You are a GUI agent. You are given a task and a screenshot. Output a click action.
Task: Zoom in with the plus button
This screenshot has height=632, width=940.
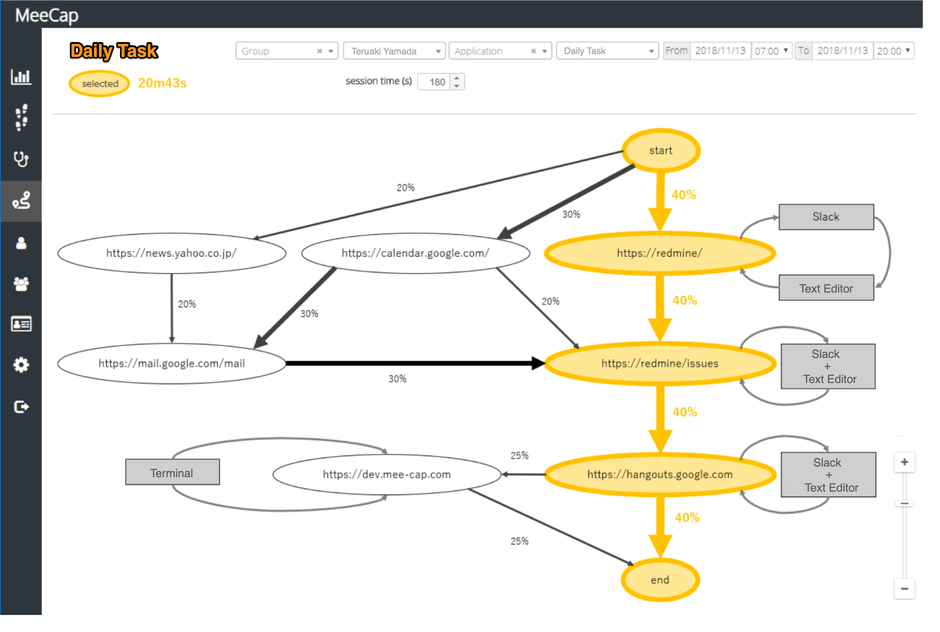click(904, 463)
